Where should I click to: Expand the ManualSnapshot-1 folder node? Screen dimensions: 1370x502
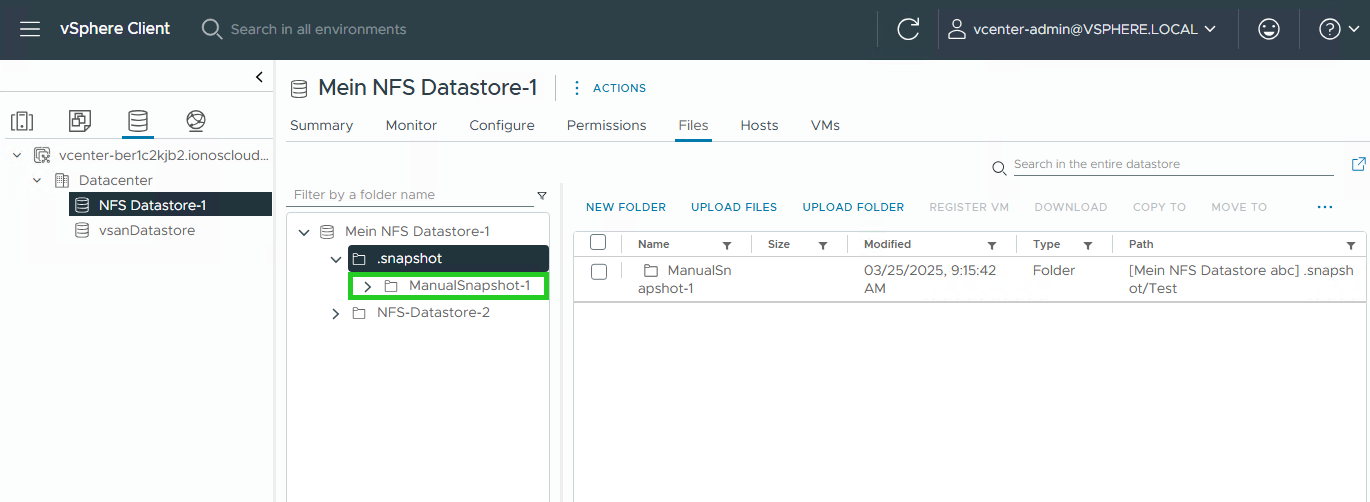[x=367, y=286]
